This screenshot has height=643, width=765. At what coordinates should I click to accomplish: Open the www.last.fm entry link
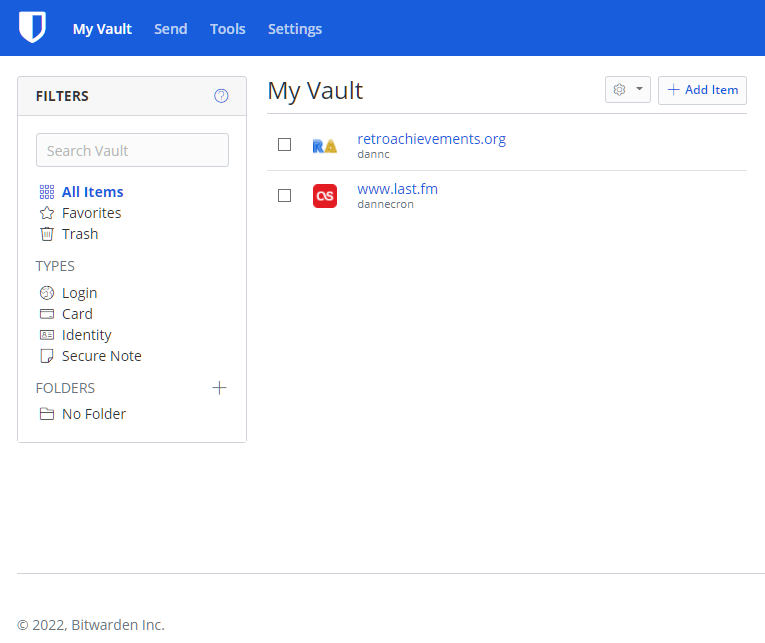[397, 189]
